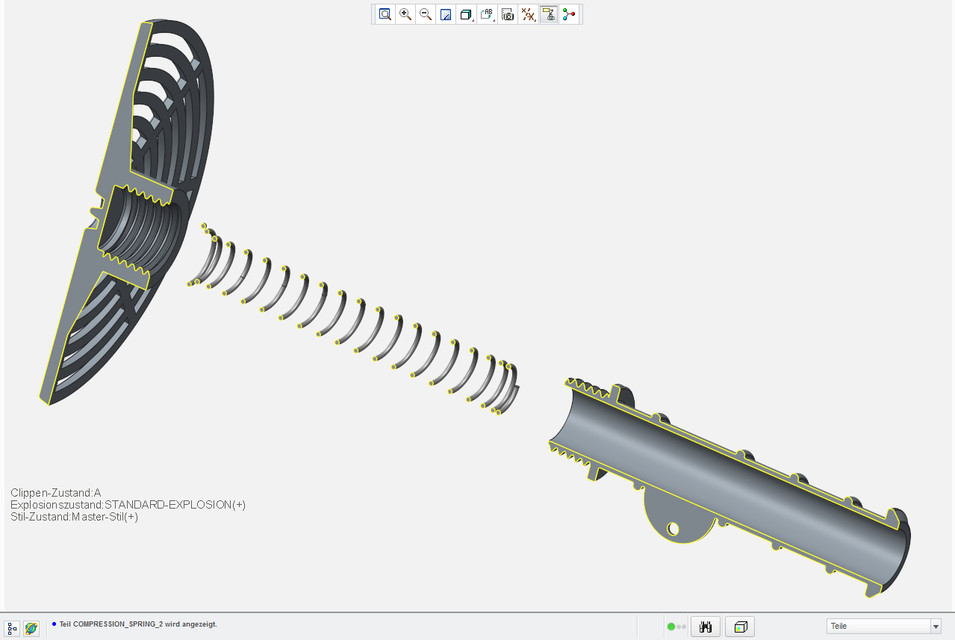Open the saved orientations dropdown
955x640 pixels.
coord(487,14)
